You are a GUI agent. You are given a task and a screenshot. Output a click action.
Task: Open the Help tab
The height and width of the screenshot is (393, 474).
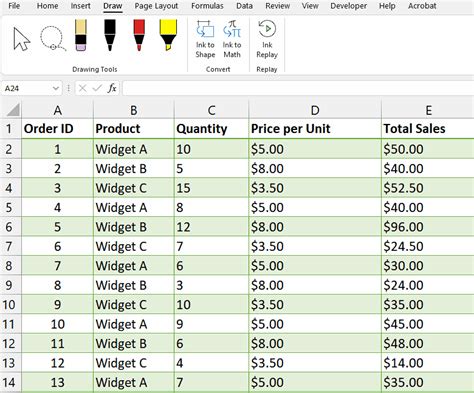pos(387,6)
